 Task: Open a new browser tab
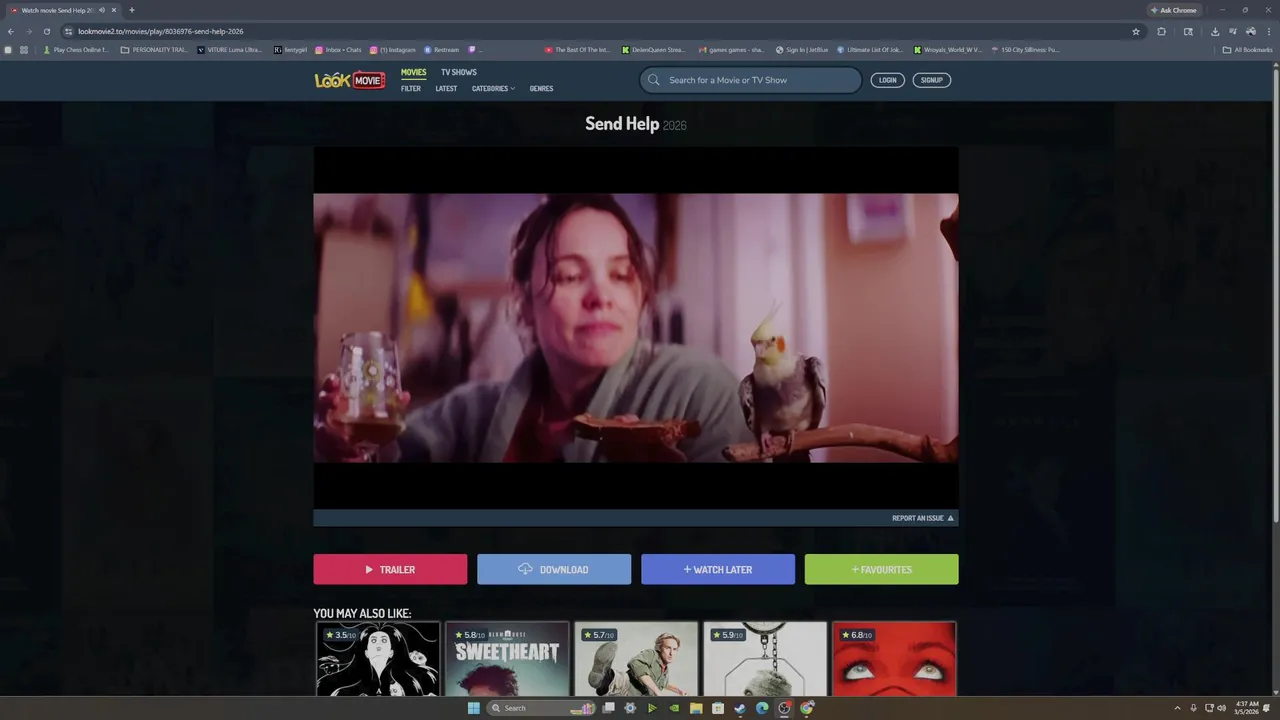point(131,10)
